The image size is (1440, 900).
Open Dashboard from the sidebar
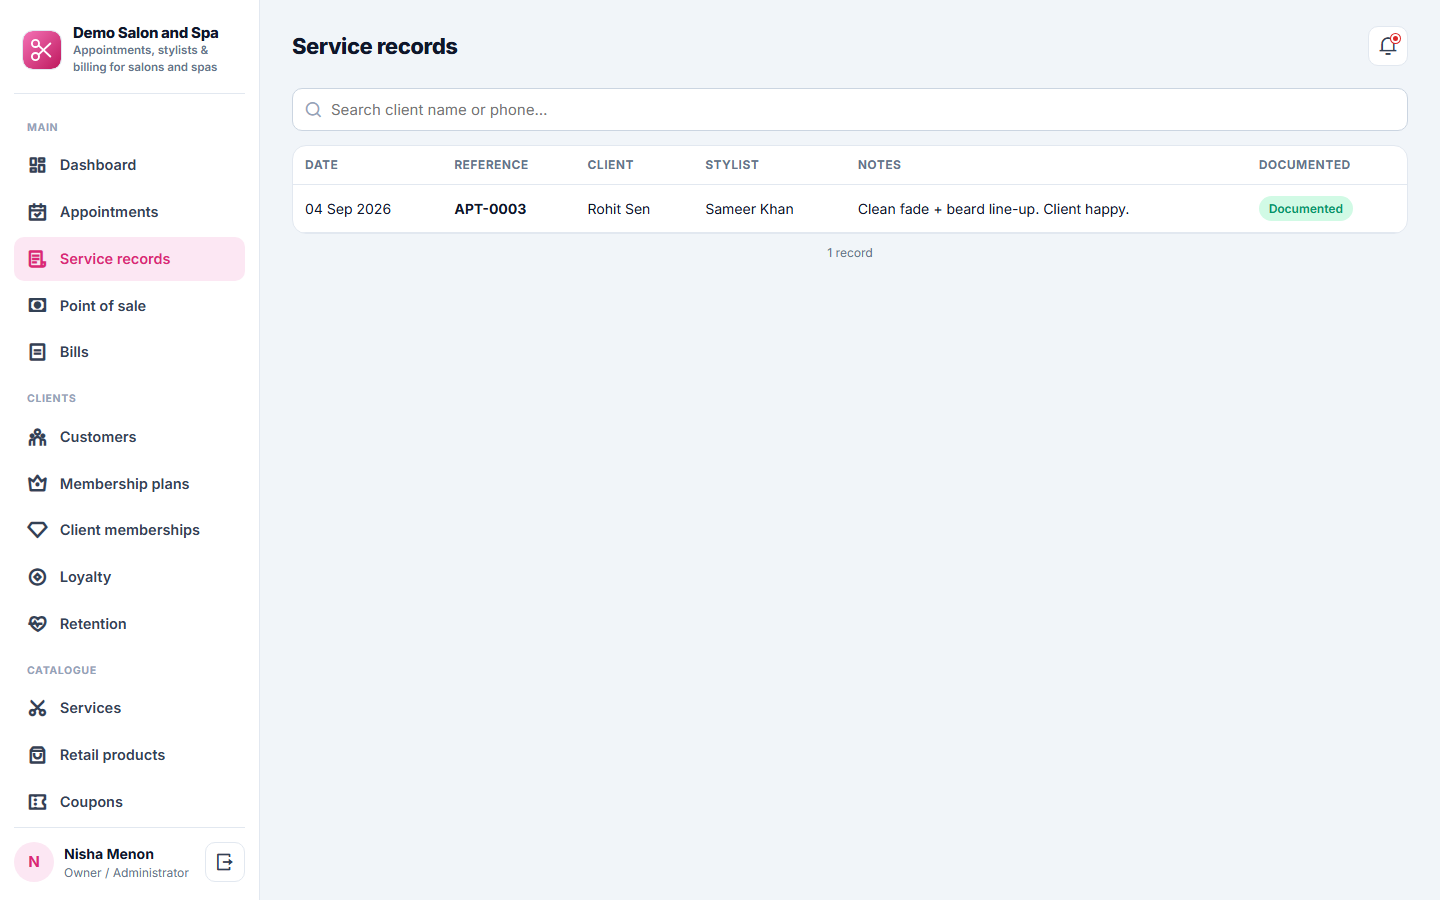click(x=129, y=165)
